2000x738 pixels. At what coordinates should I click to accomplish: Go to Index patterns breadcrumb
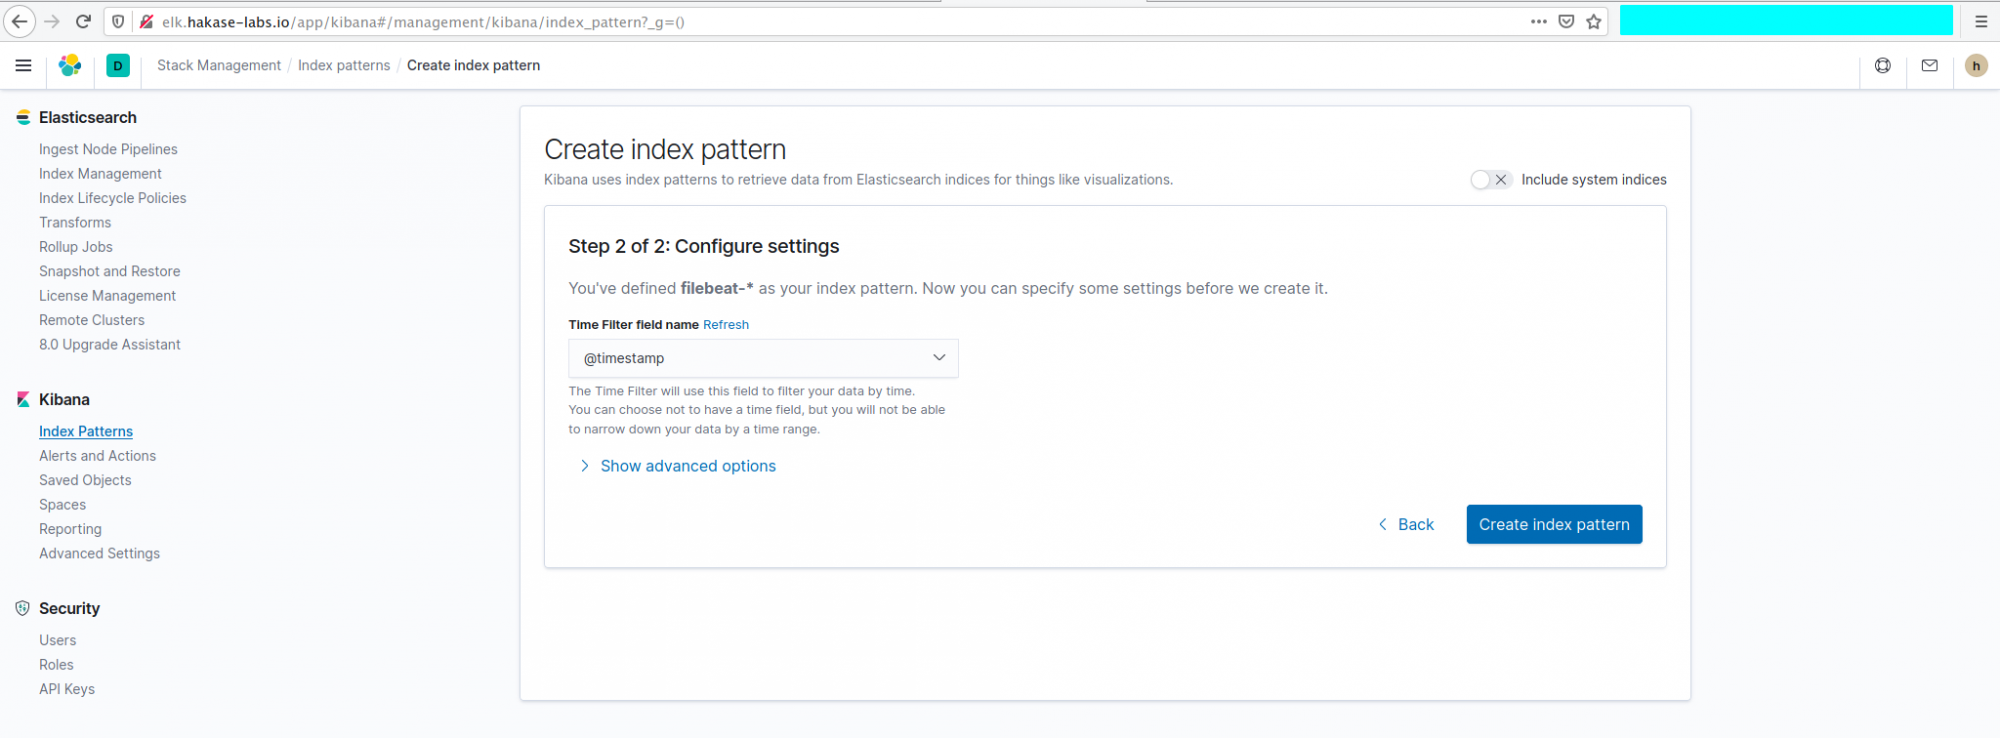(x=344, y=65)
